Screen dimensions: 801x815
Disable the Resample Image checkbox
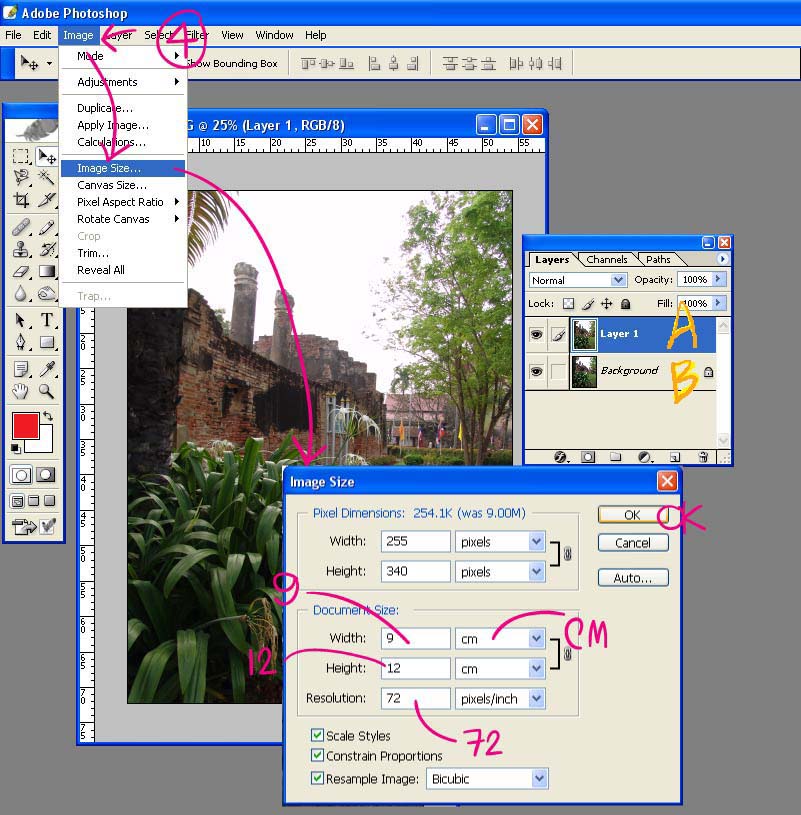click(x=318, y=778)
